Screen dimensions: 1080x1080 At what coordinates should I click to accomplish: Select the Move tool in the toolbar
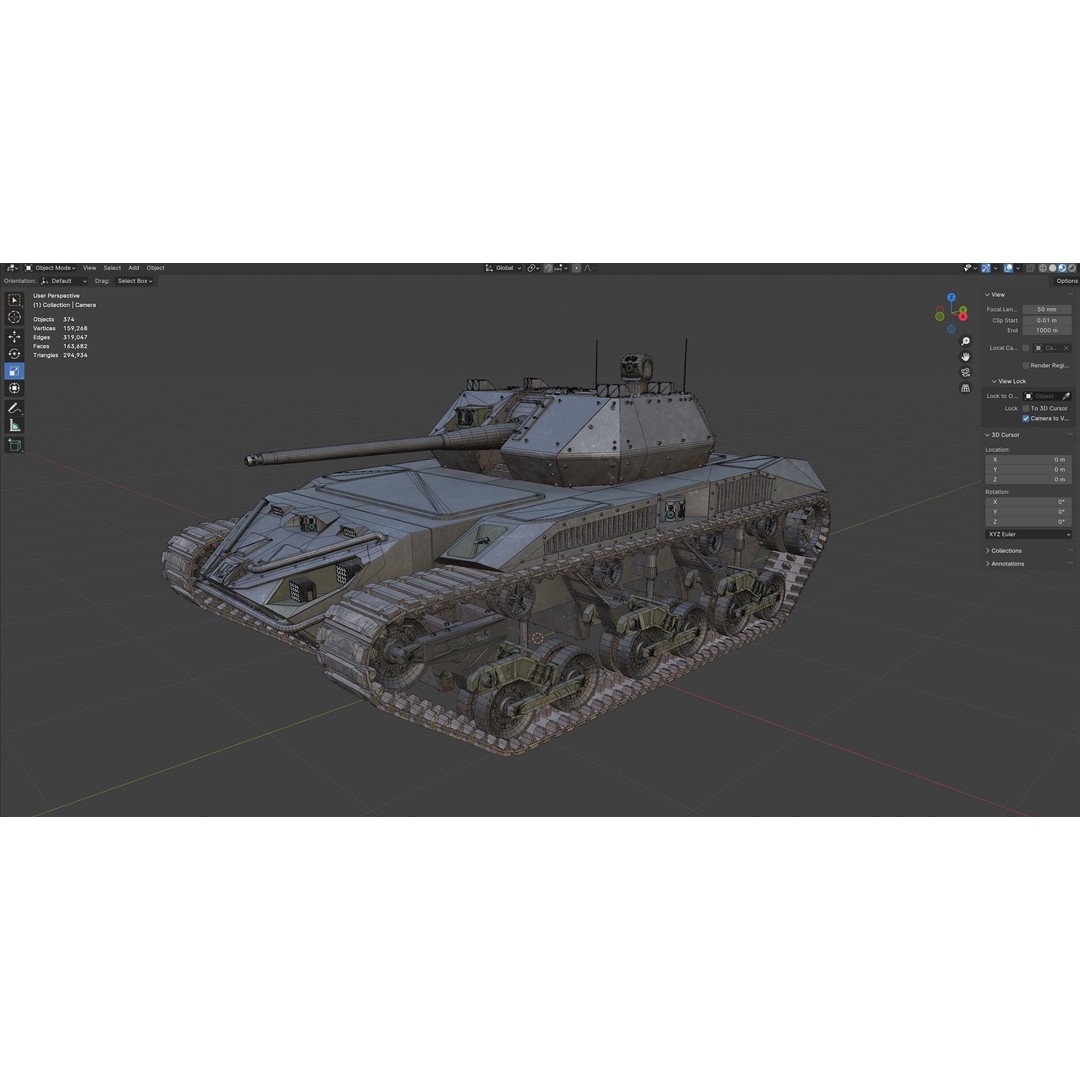tap(14, 337)
